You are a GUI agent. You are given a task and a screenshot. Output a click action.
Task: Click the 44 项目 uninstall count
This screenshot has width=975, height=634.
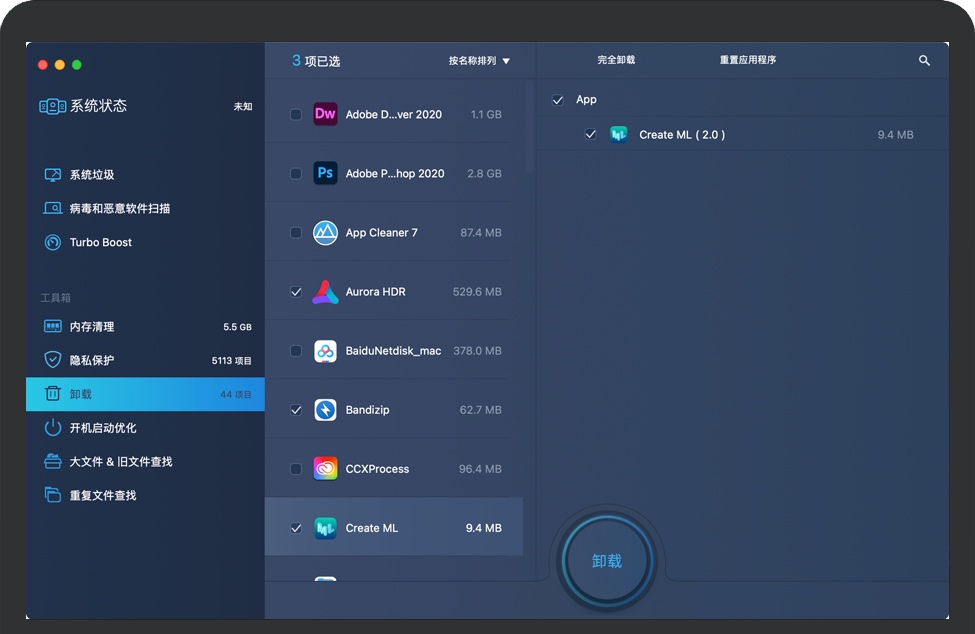236,394
